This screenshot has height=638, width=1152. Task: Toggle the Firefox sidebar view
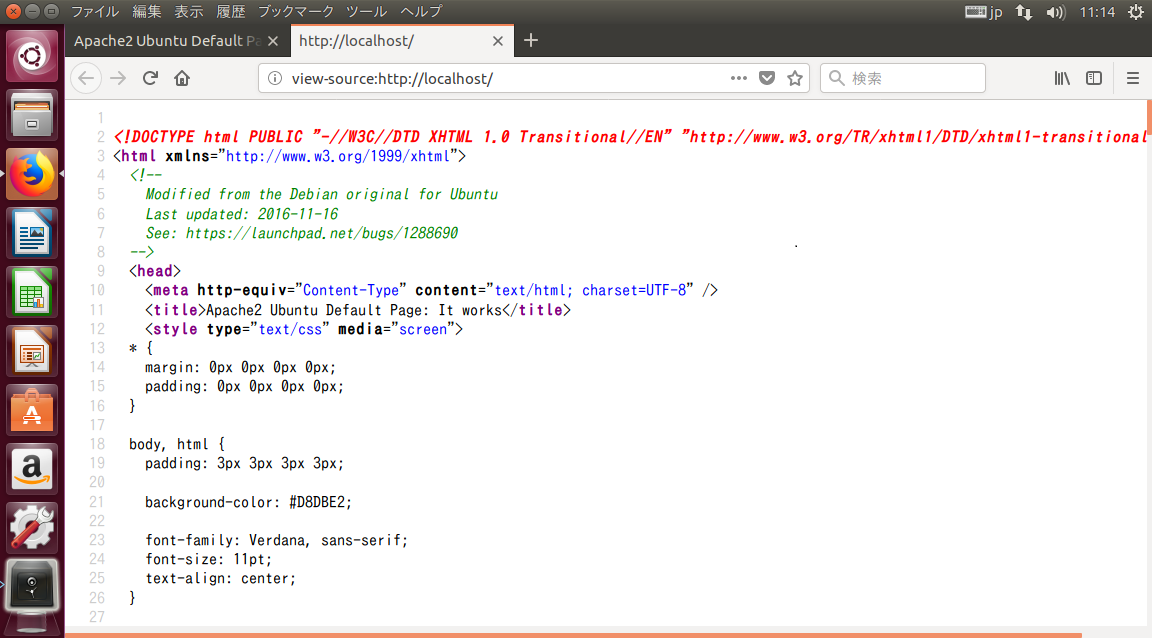point(1093,78)
